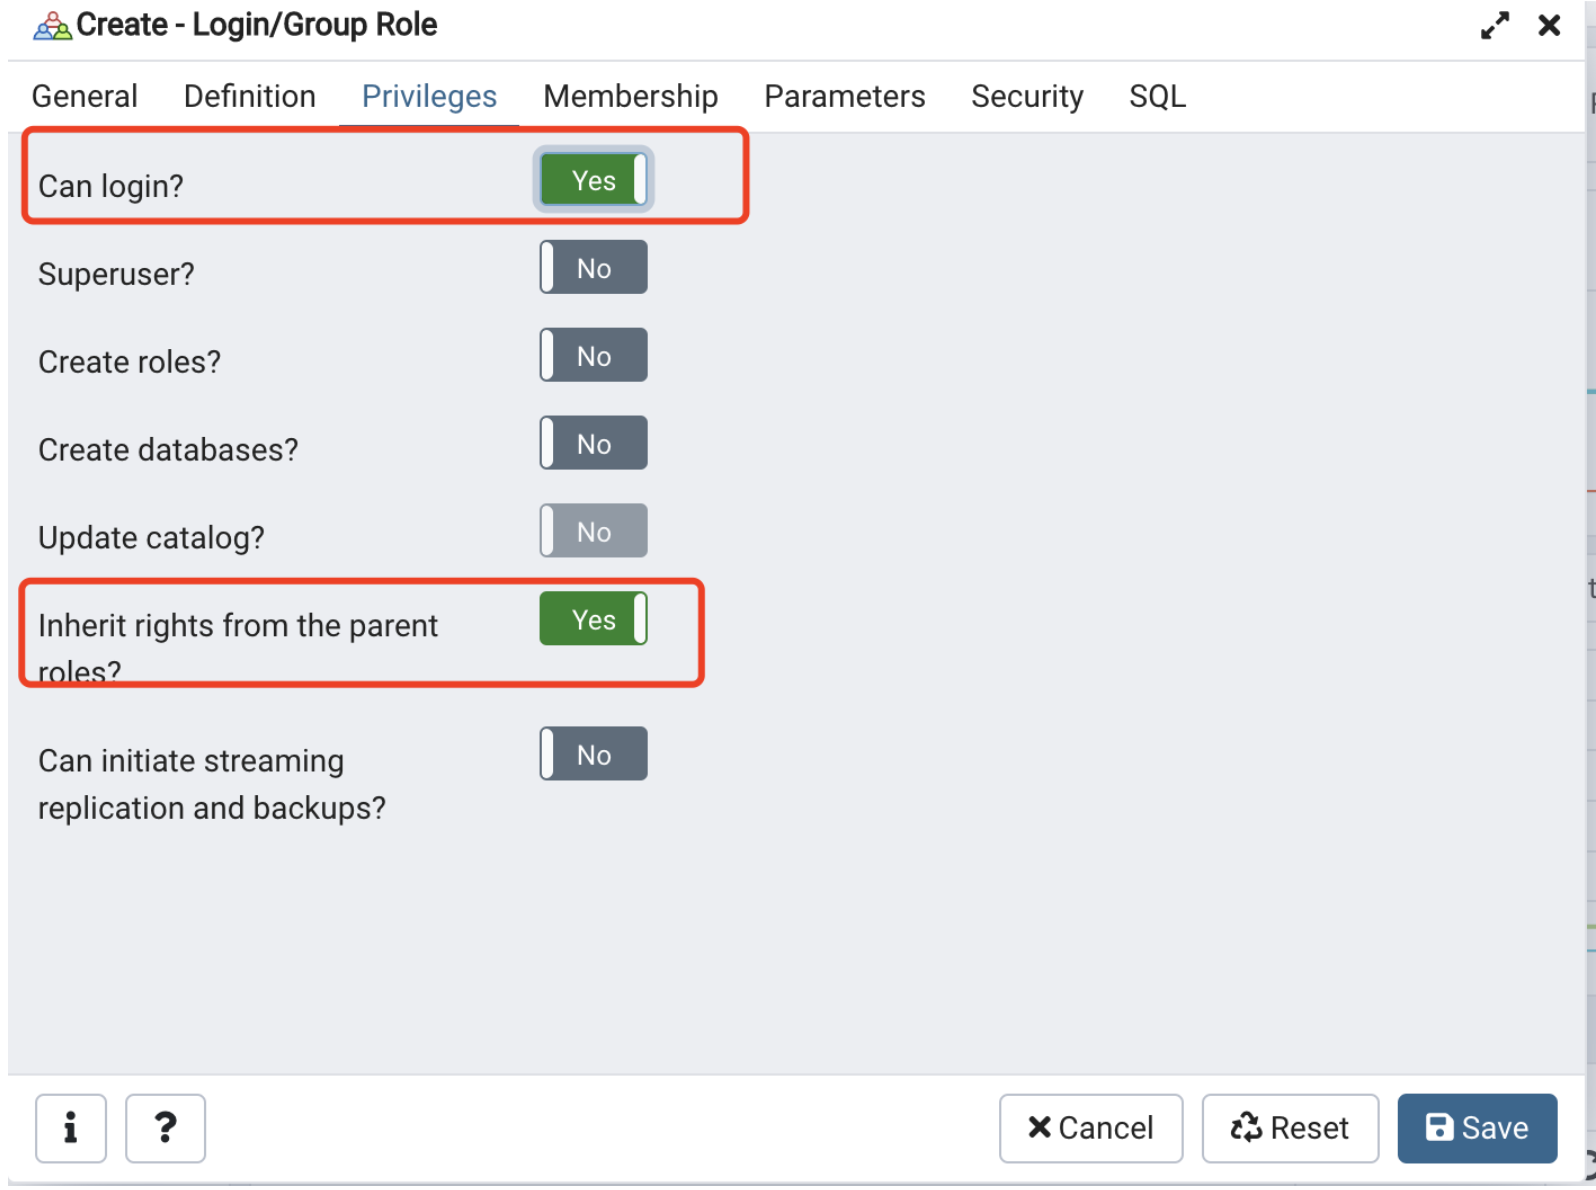Toggle Inherit rights from the parent roles off
Viewport: 1596px width, 1190px height.
click(x=592, y=619)
